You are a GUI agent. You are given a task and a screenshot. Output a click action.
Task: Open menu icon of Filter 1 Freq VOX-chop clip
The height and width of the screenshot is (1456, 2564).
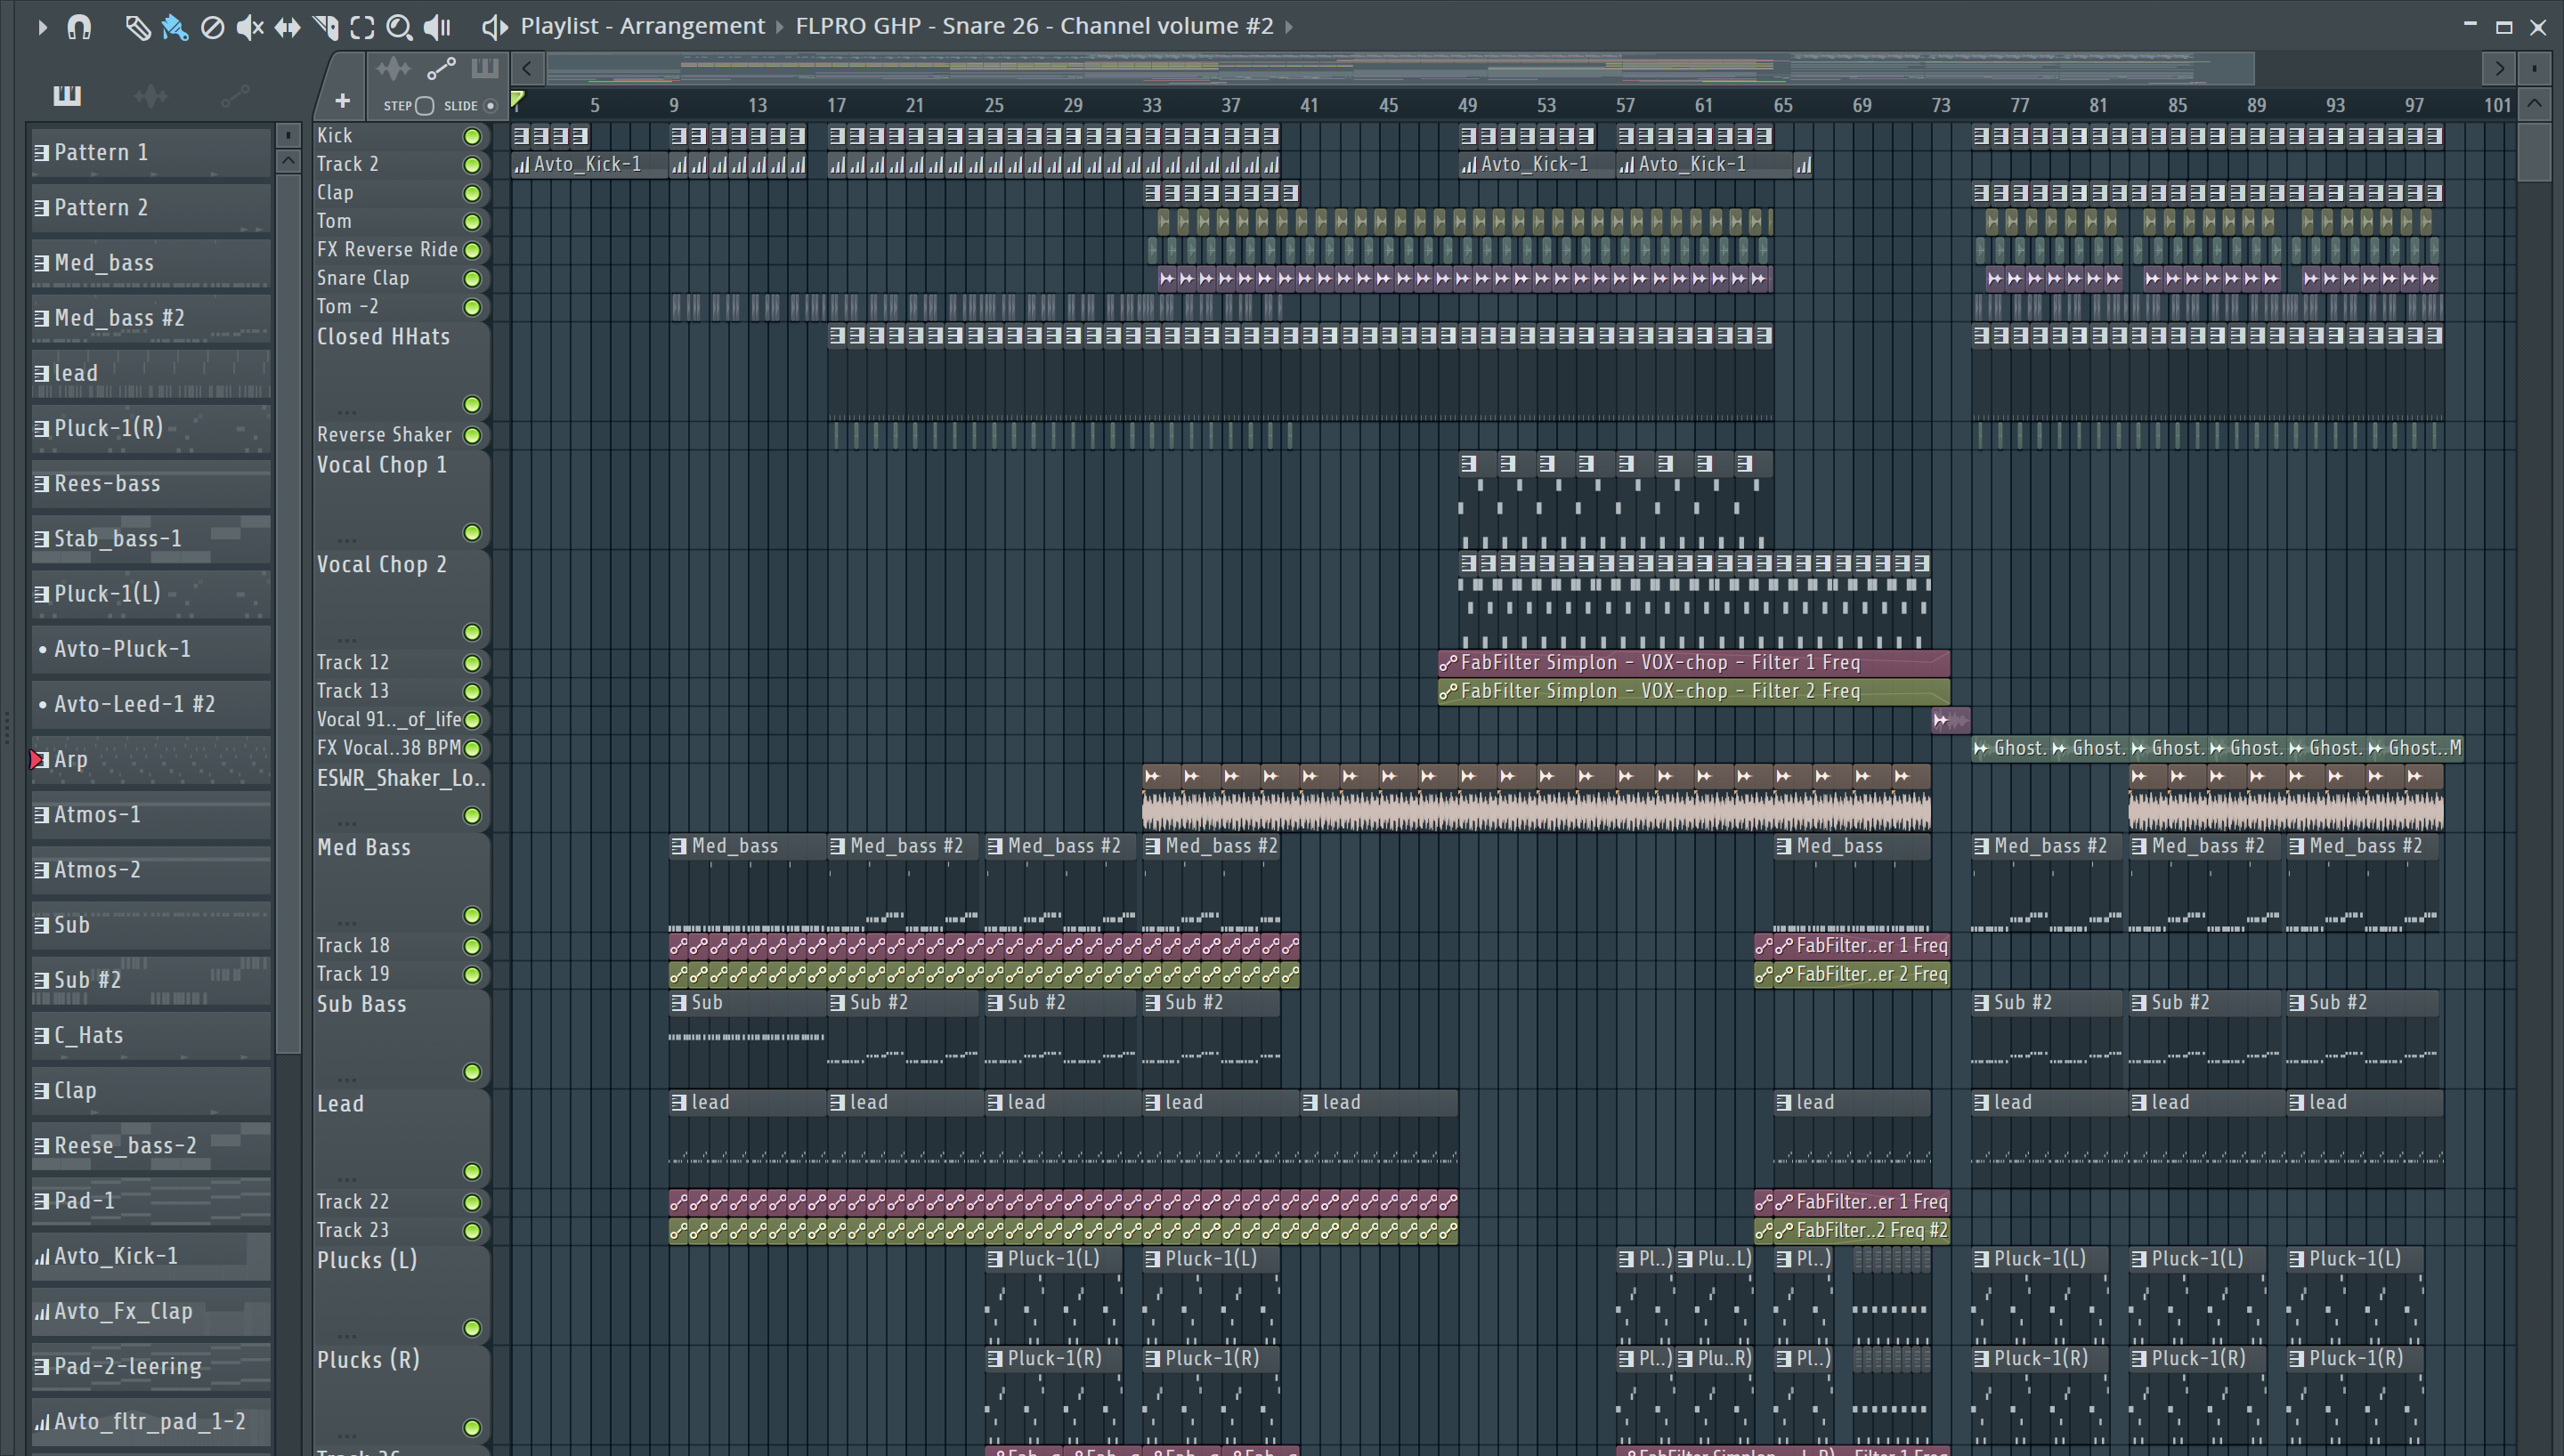[x=1448, y=662]
